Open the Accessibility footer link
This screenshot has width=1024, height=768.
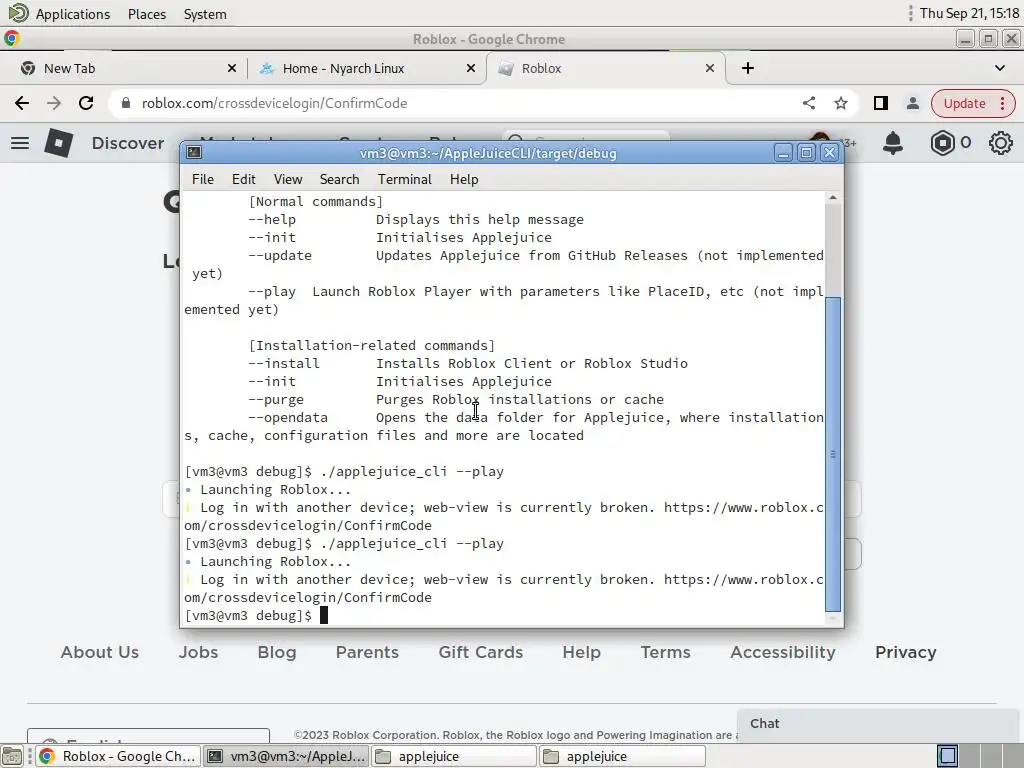coord(783,652)
